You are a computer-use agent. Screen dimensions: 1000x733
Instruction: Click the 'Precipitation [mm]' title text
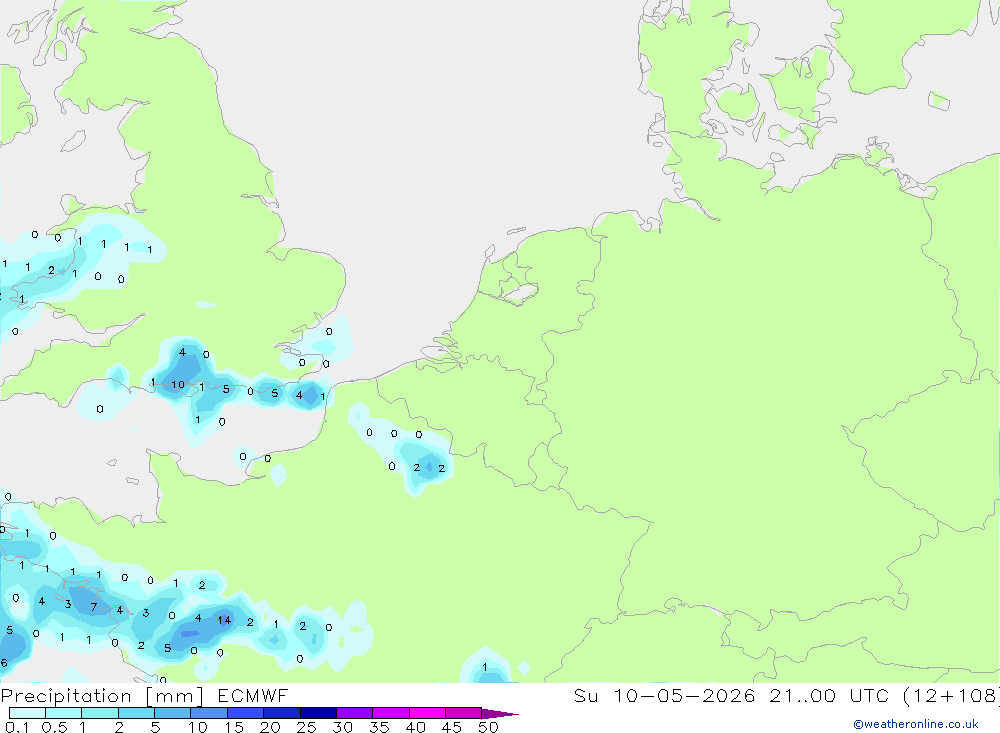pos(102,696)
